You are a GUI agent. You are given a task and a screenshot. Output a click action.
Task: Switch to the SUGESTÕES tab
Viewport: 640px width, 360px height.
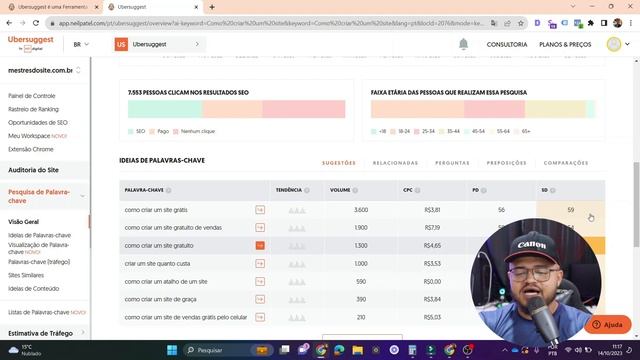coord(339,163)
